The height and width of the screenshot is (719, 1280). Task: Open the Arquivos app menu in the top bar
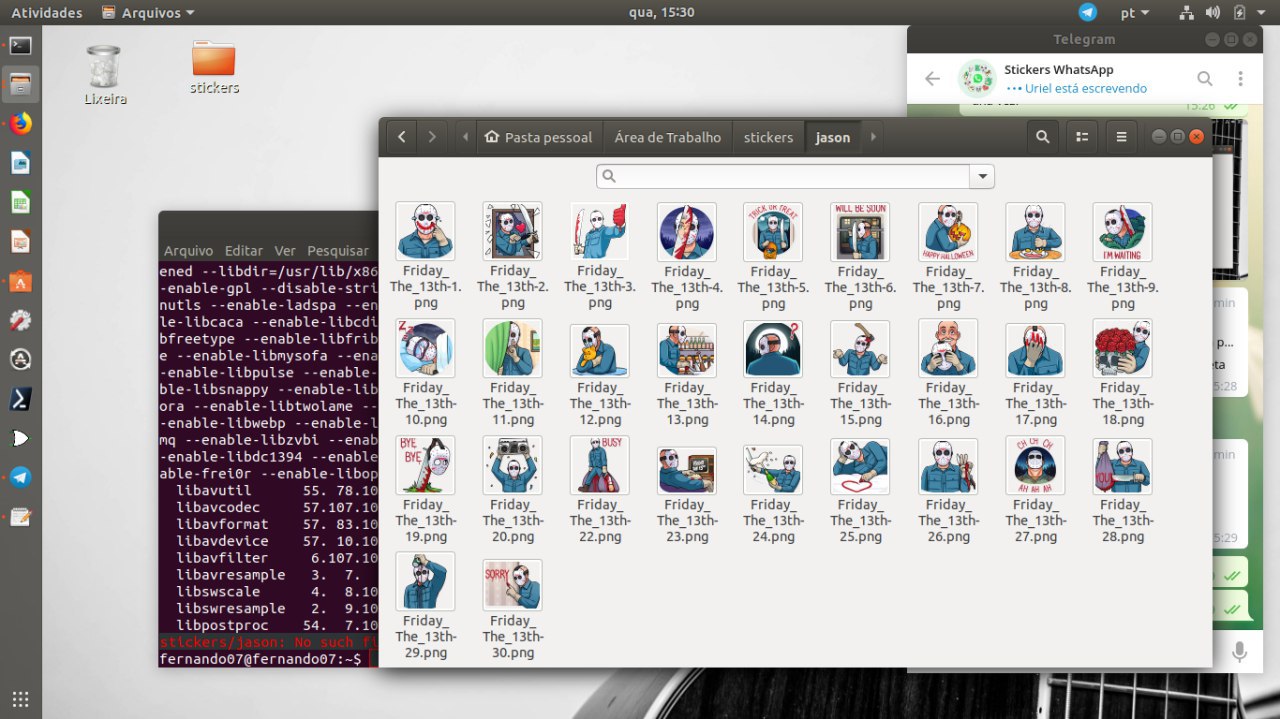(148, 13)
